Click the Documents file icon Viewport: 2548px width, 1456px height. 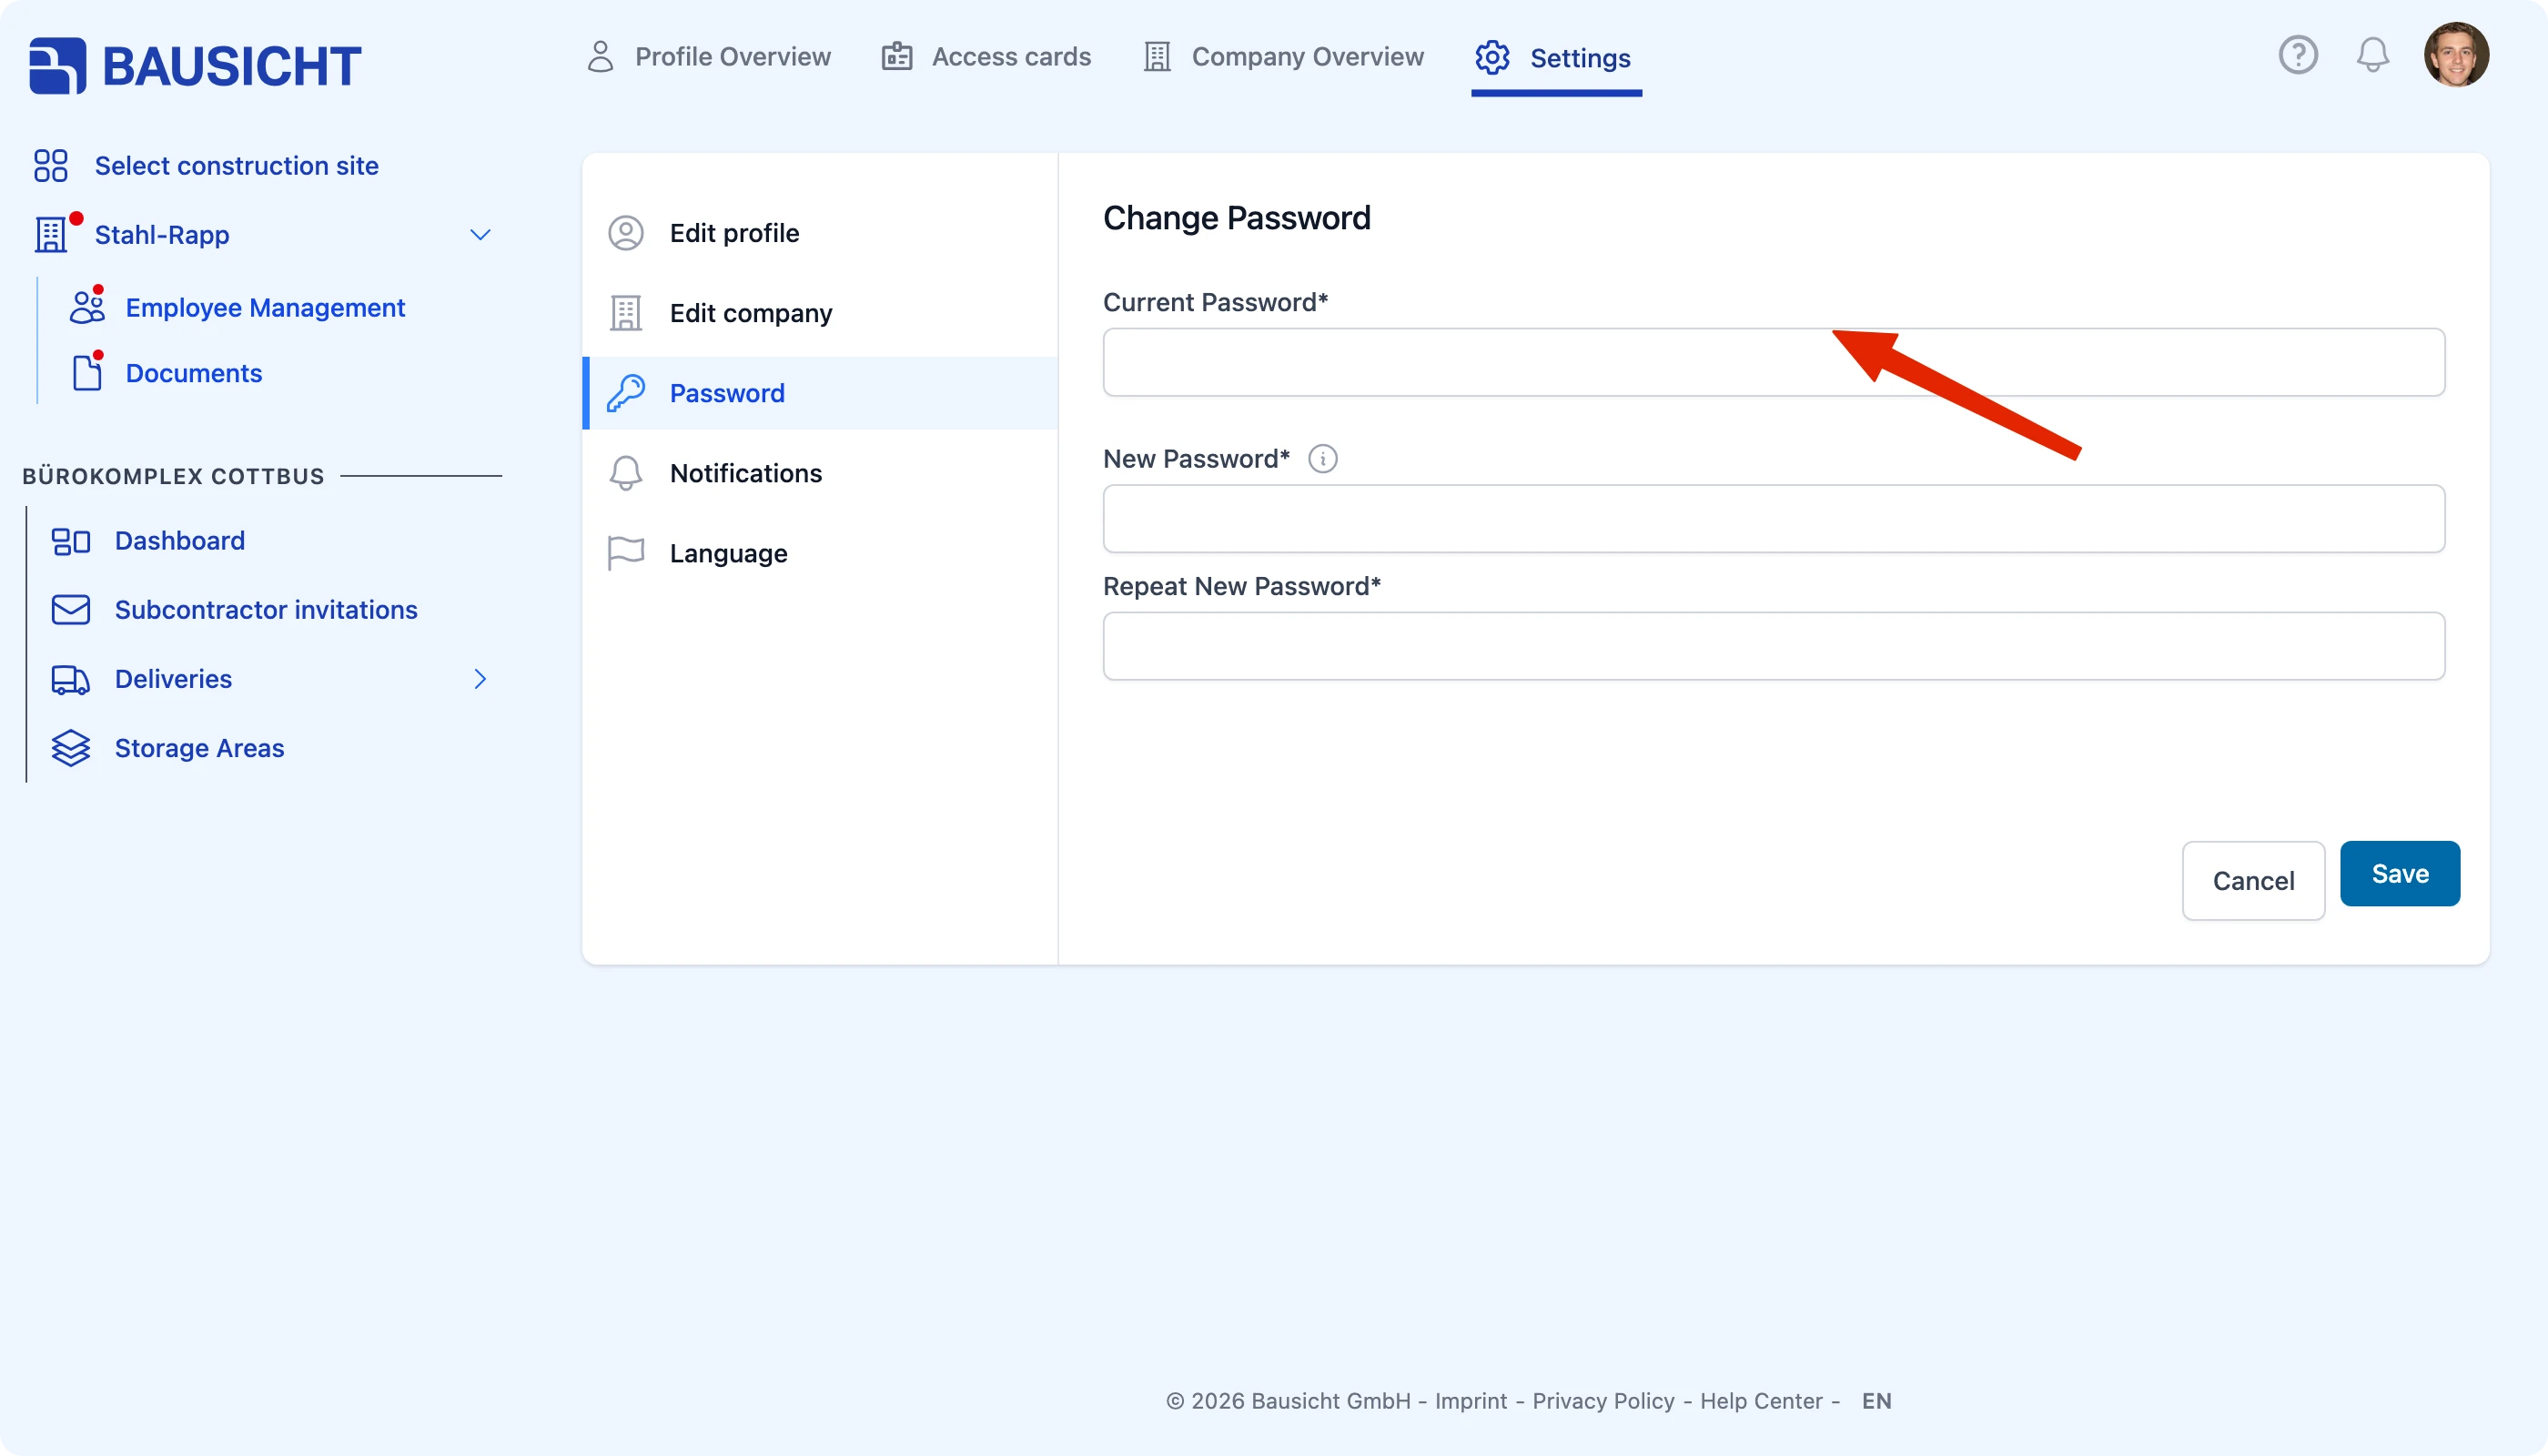(x=87, y=373)
